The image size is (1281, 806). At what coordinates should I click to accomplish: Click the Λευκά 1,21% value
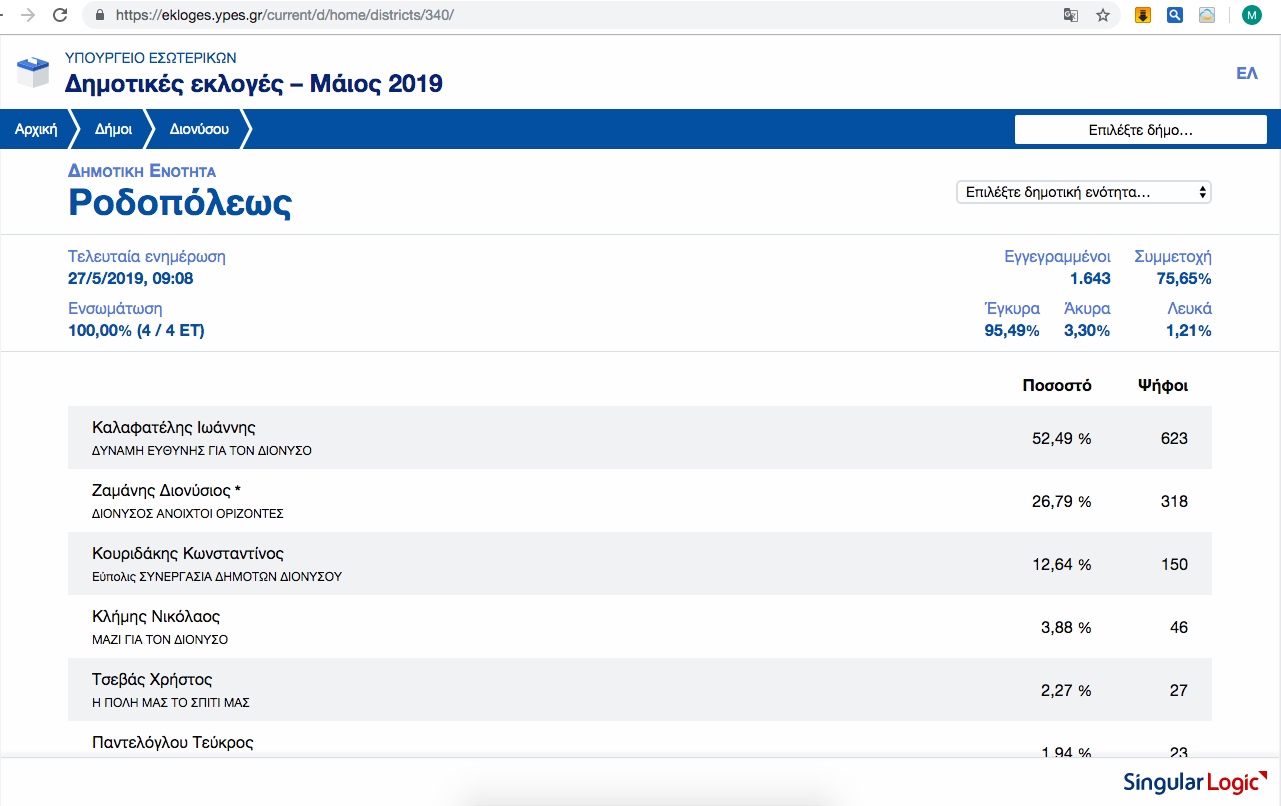1189,331
